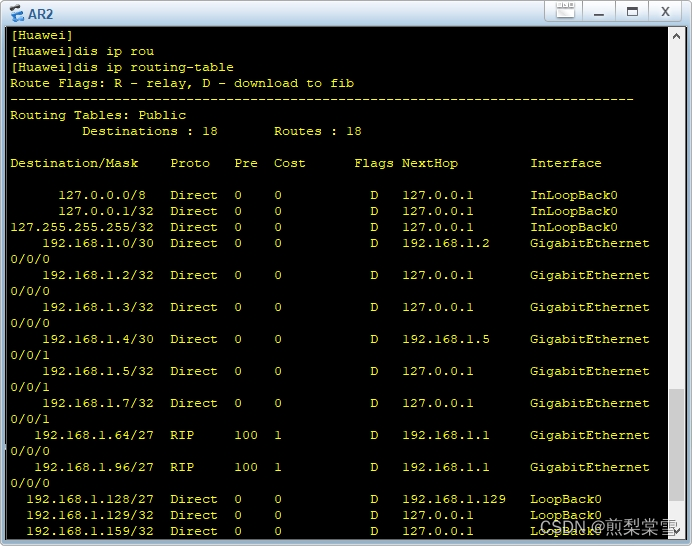Click the 'Destination/Mask' column header

coord(74,163)
